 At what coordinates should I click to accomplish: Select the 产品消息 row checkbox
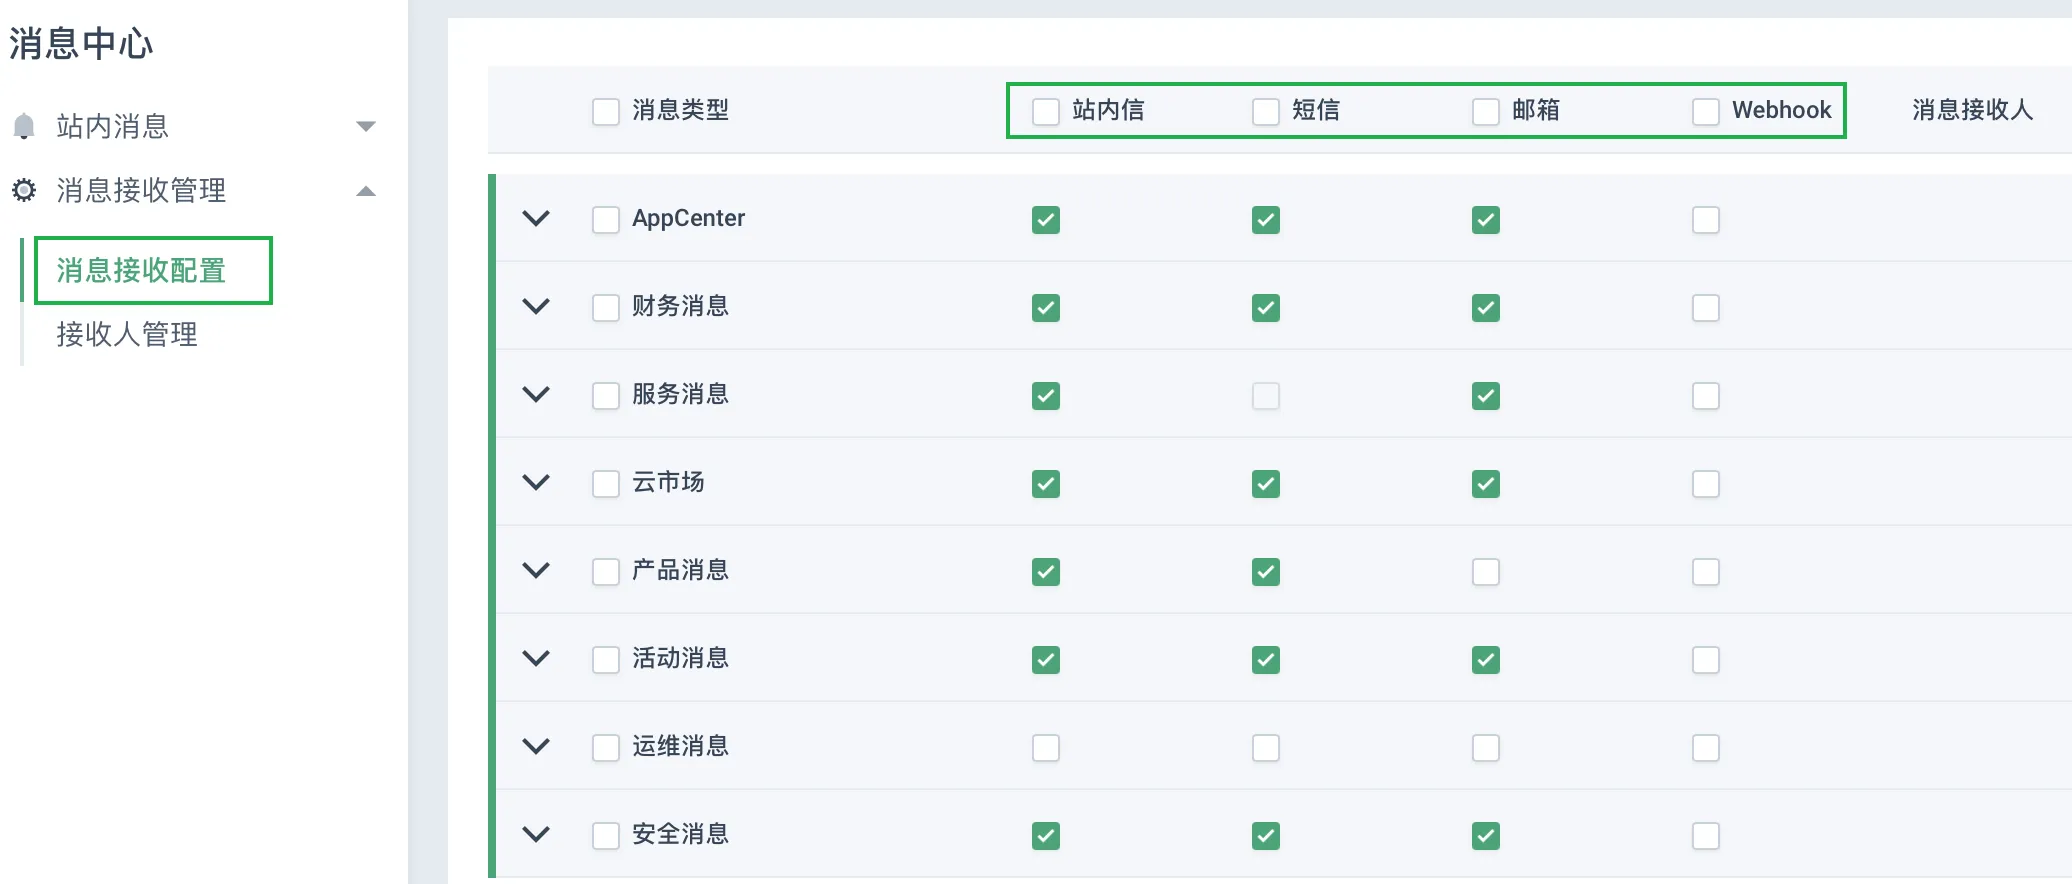click(x=606, y=572)
